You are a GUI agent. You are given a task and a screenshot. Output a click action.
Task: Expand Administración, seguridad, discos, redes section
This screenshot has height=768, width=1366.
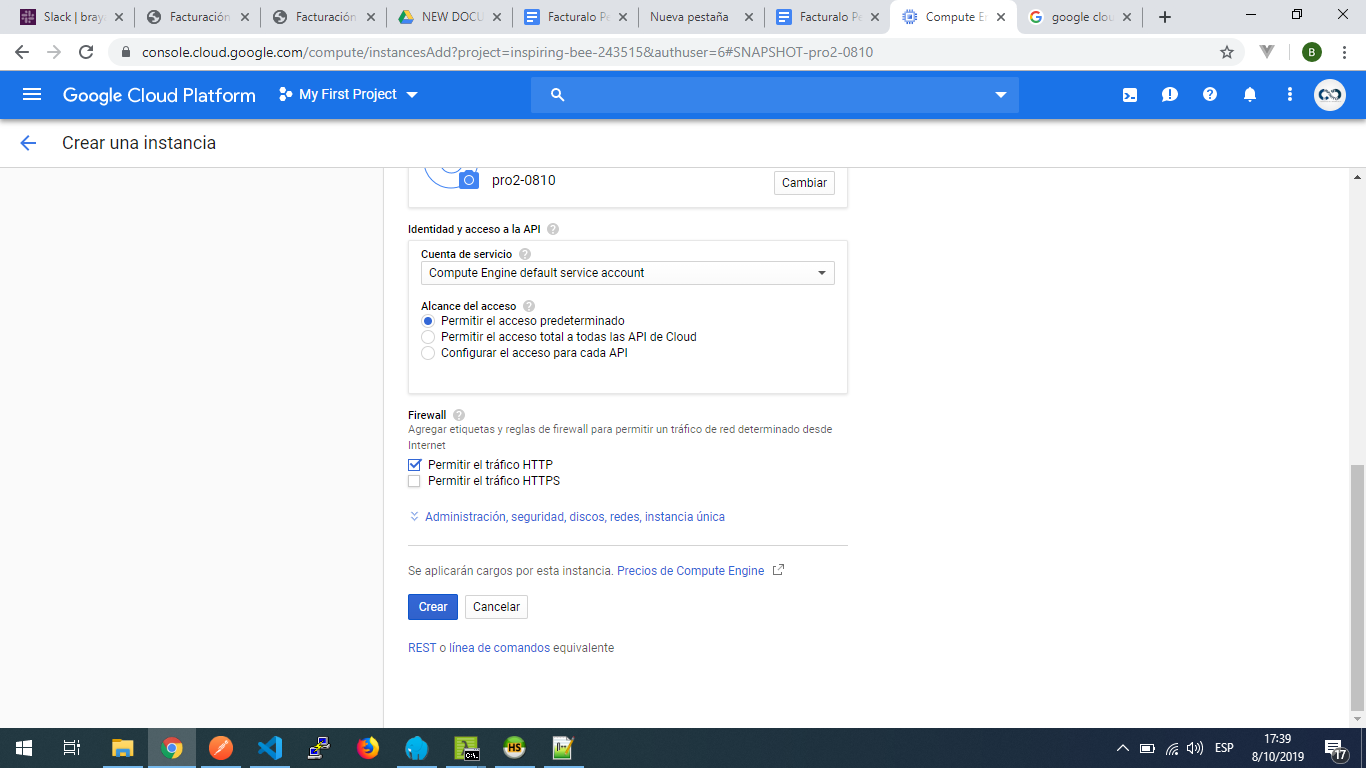(x=574, y=517)
